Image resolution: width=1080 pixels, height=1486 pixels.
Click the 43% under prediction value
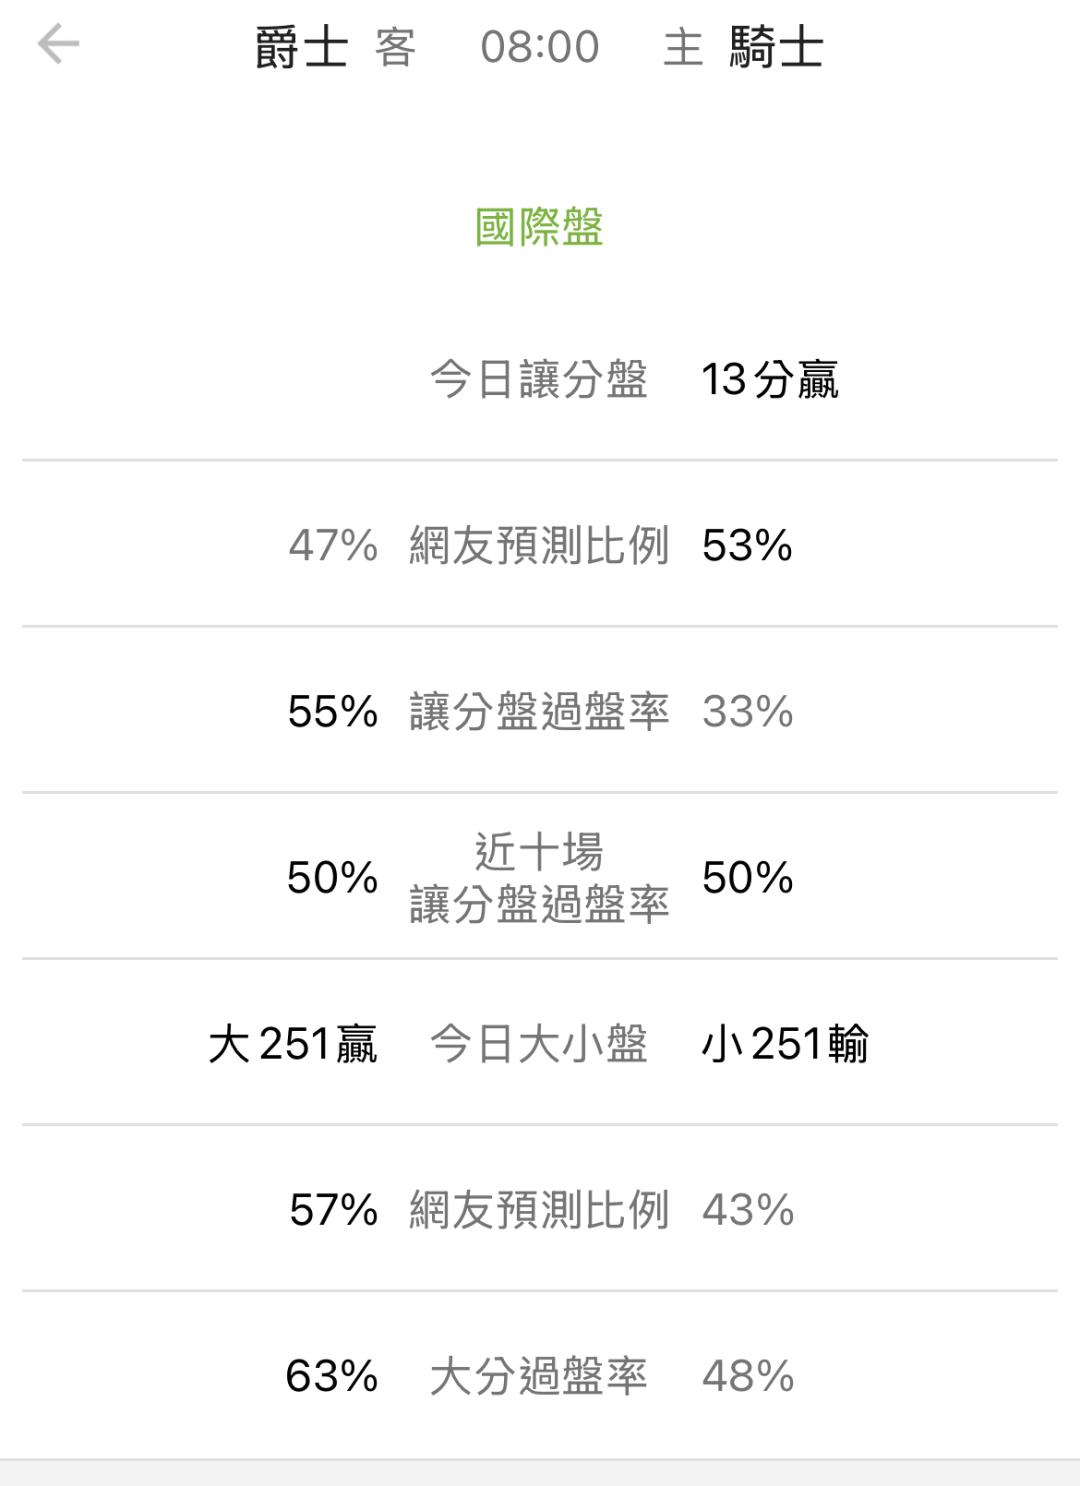click(x=747, y=1209)
